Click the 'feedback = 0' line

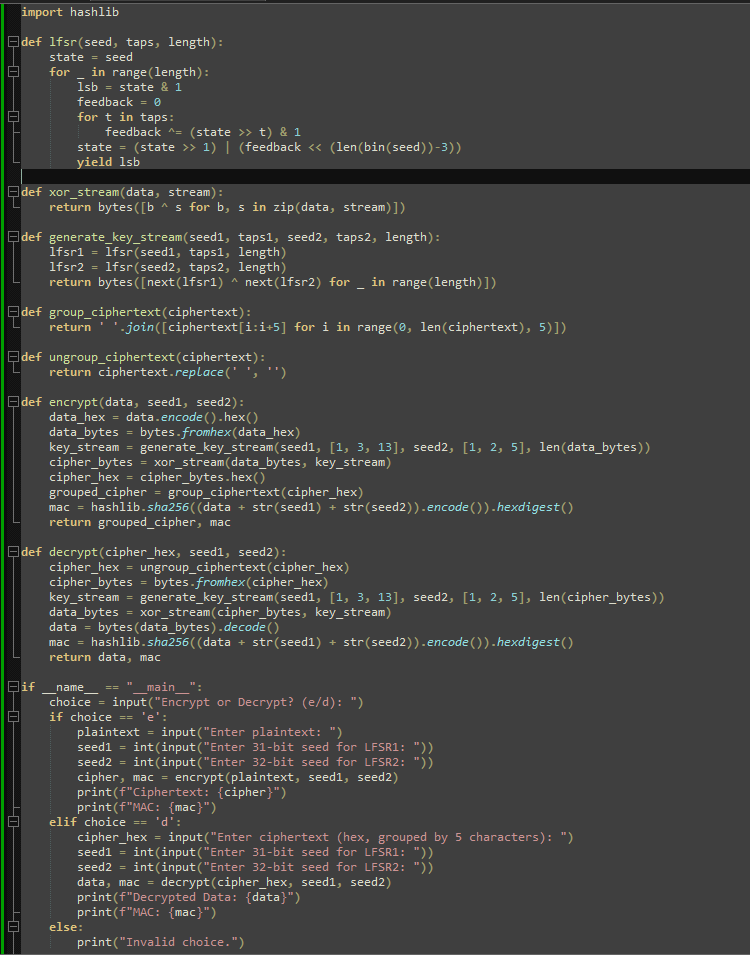pyautogui.click(x=119, y=102)
